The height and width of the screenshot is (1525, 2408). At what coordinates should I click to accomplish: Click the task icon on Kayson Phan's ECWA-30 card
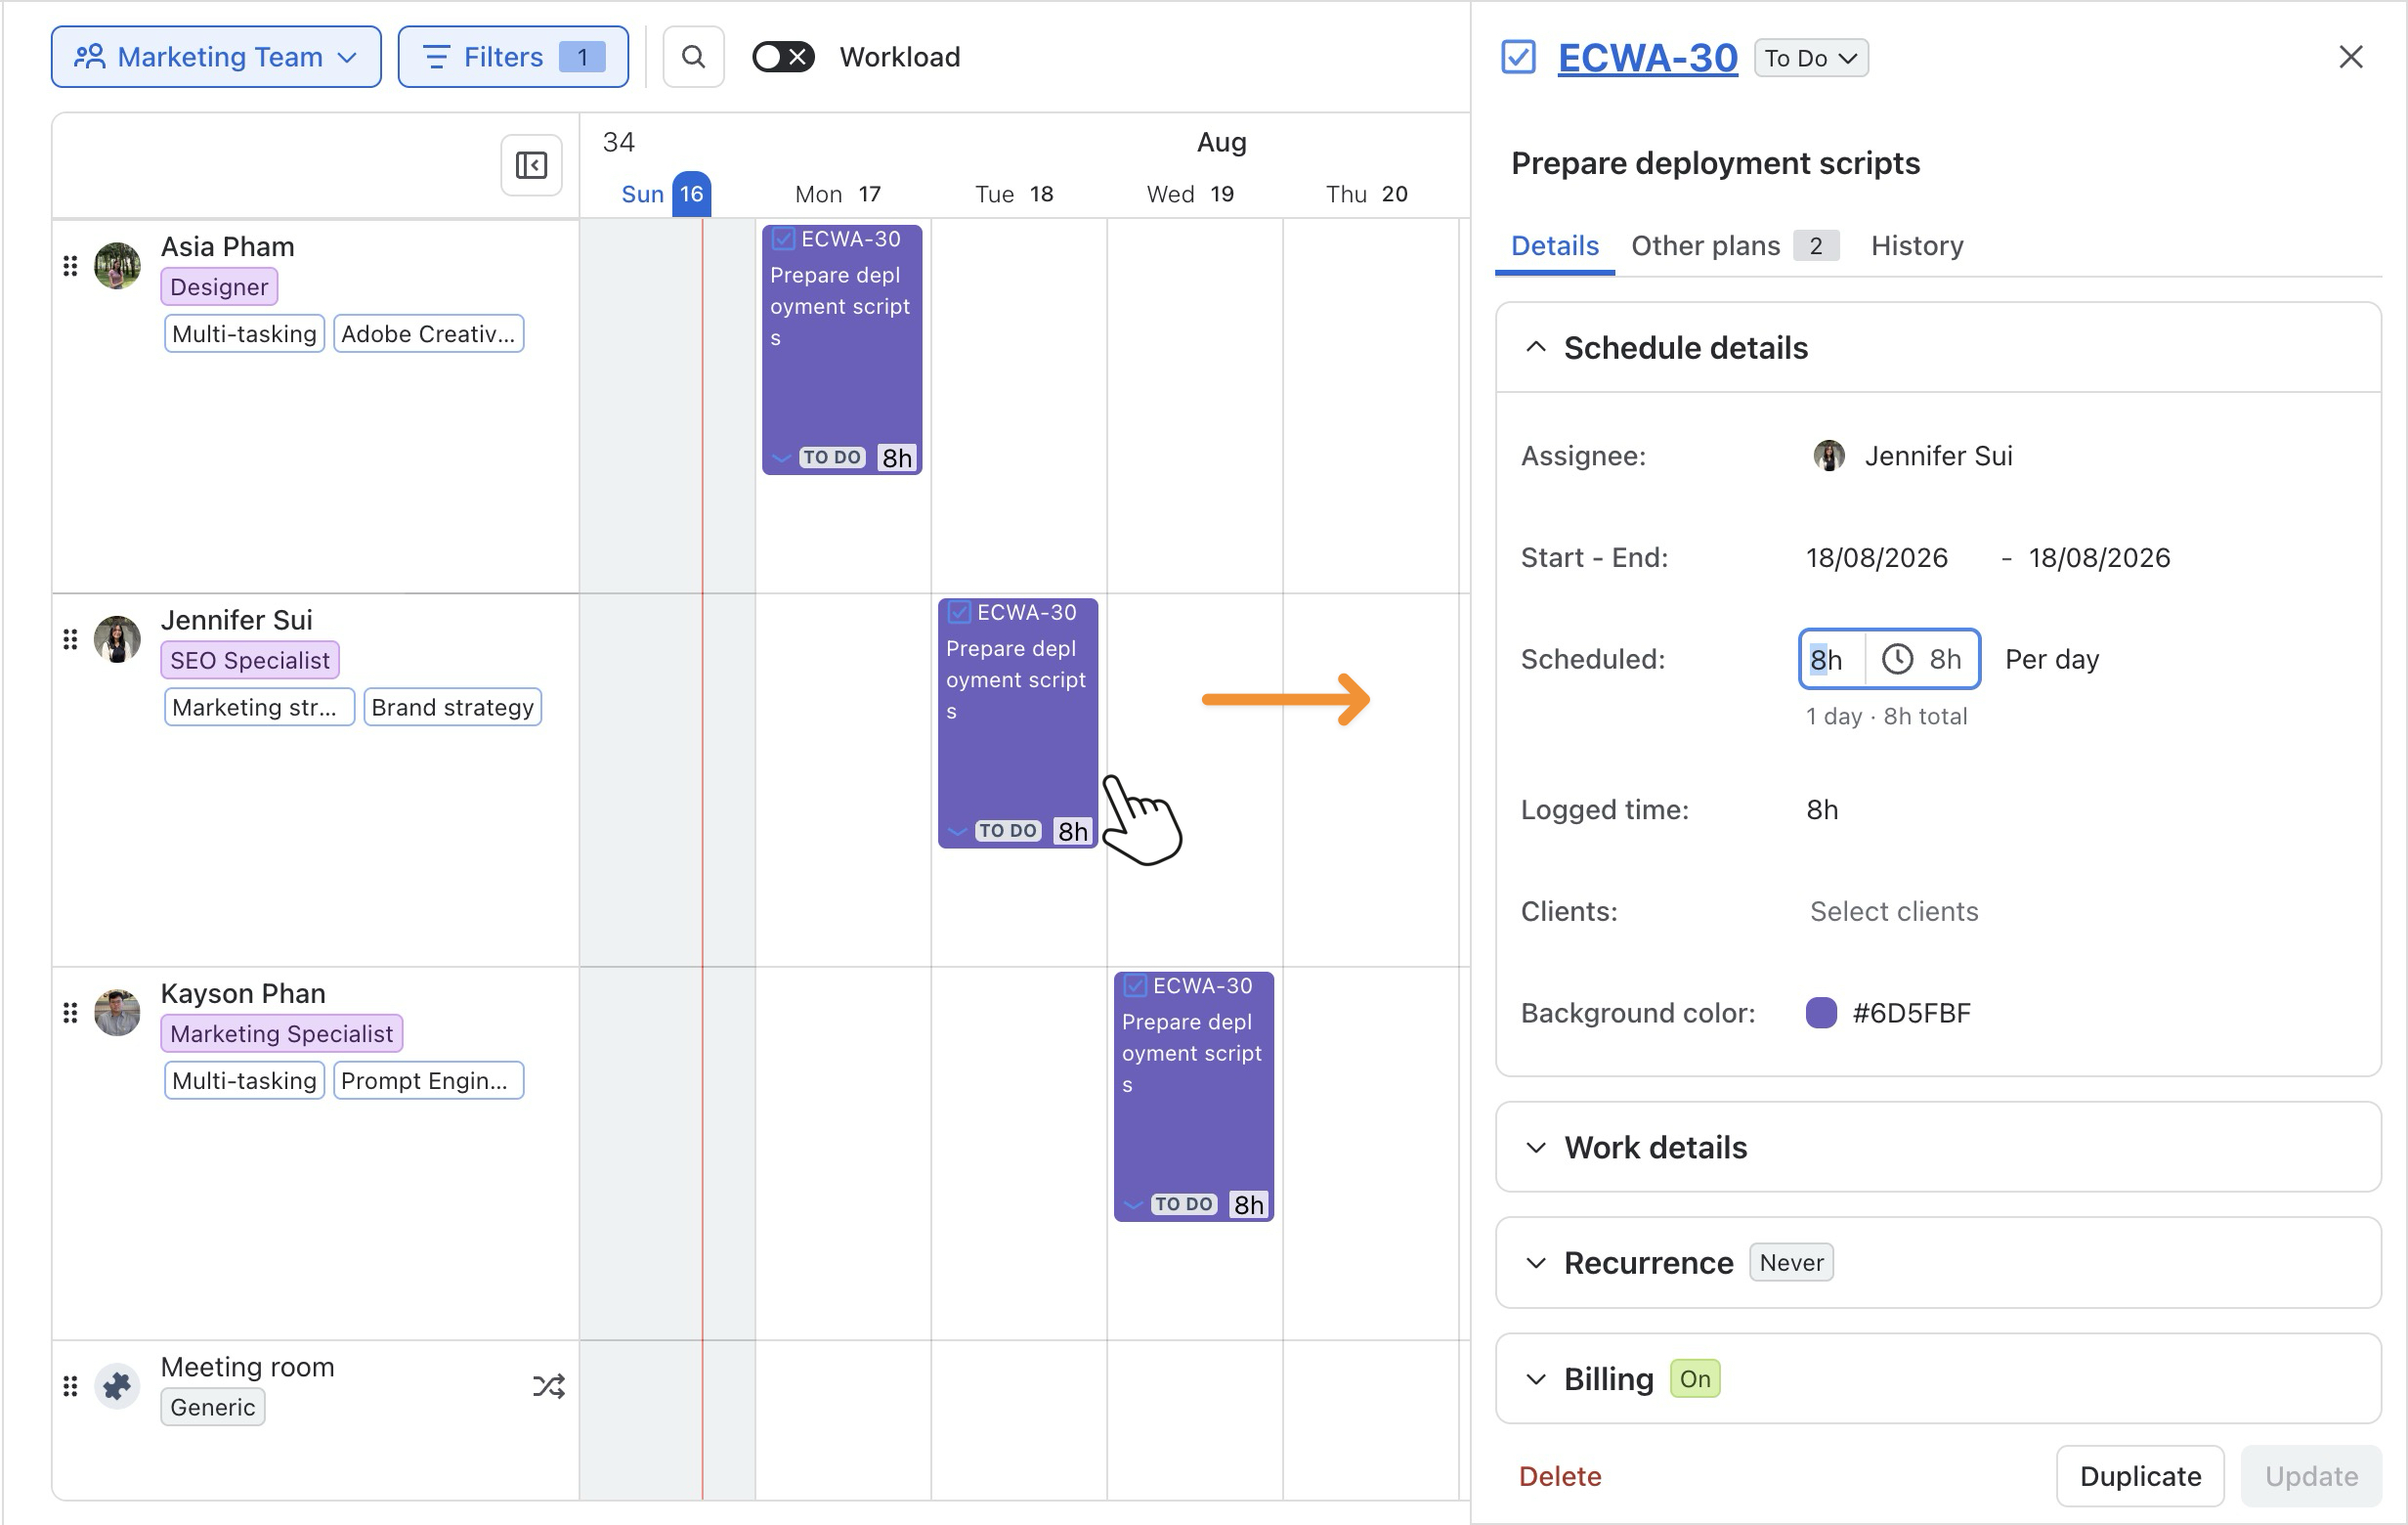1135,986
